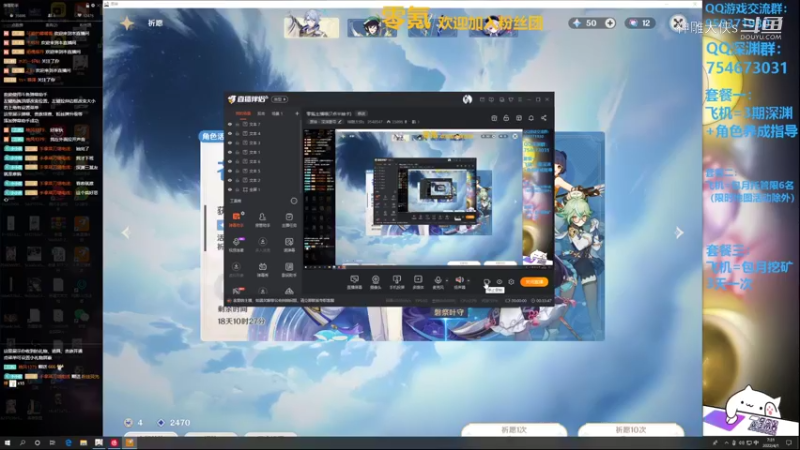
Task: Share the live room with the share icon
Action: pyautogui.click(x=544, y=118)
